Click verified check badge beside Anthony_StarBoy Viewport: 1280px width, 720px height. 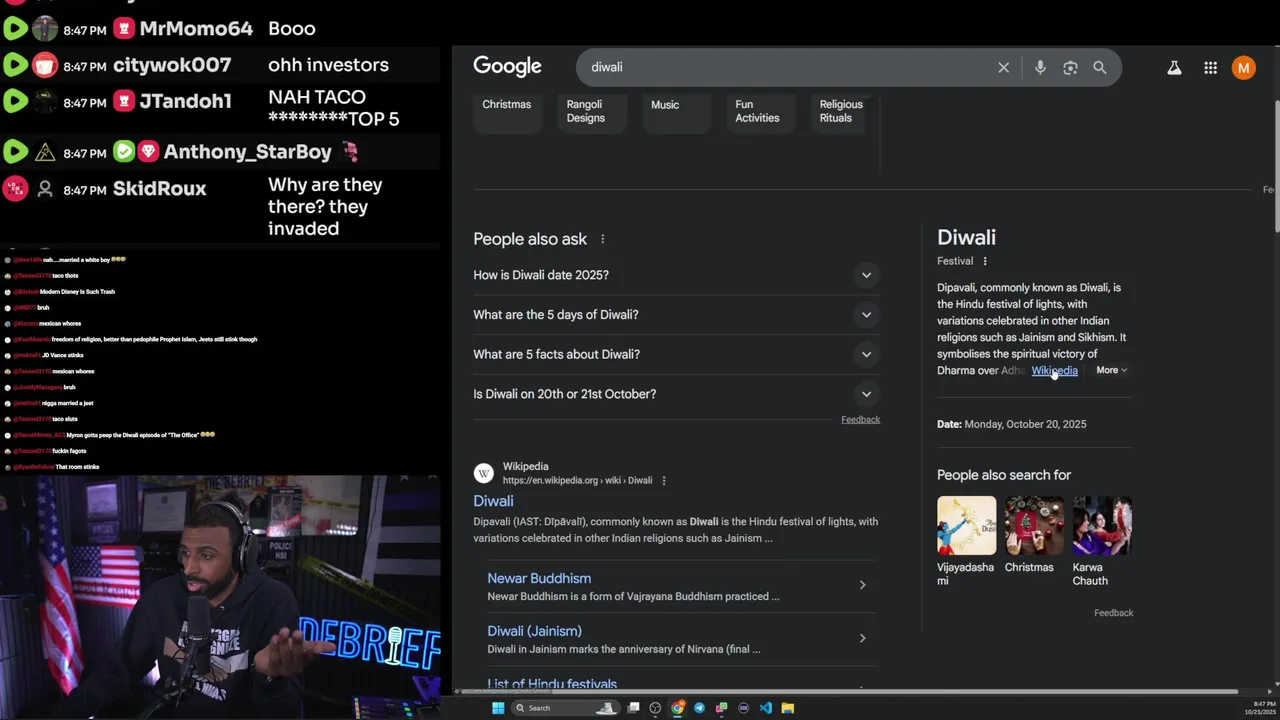coord(124,152)
